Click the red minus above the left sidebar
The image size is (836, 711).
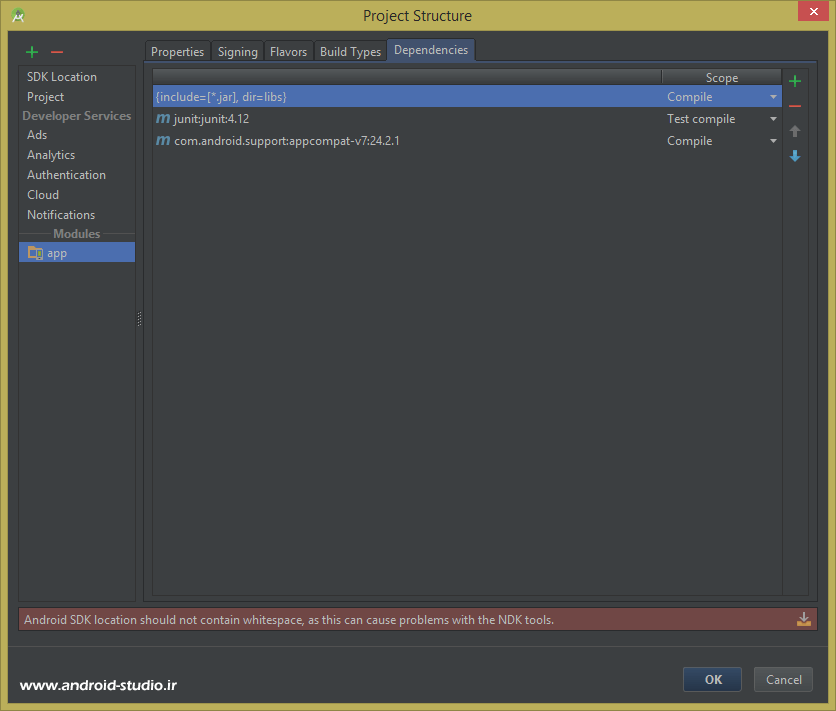(57, 51)
